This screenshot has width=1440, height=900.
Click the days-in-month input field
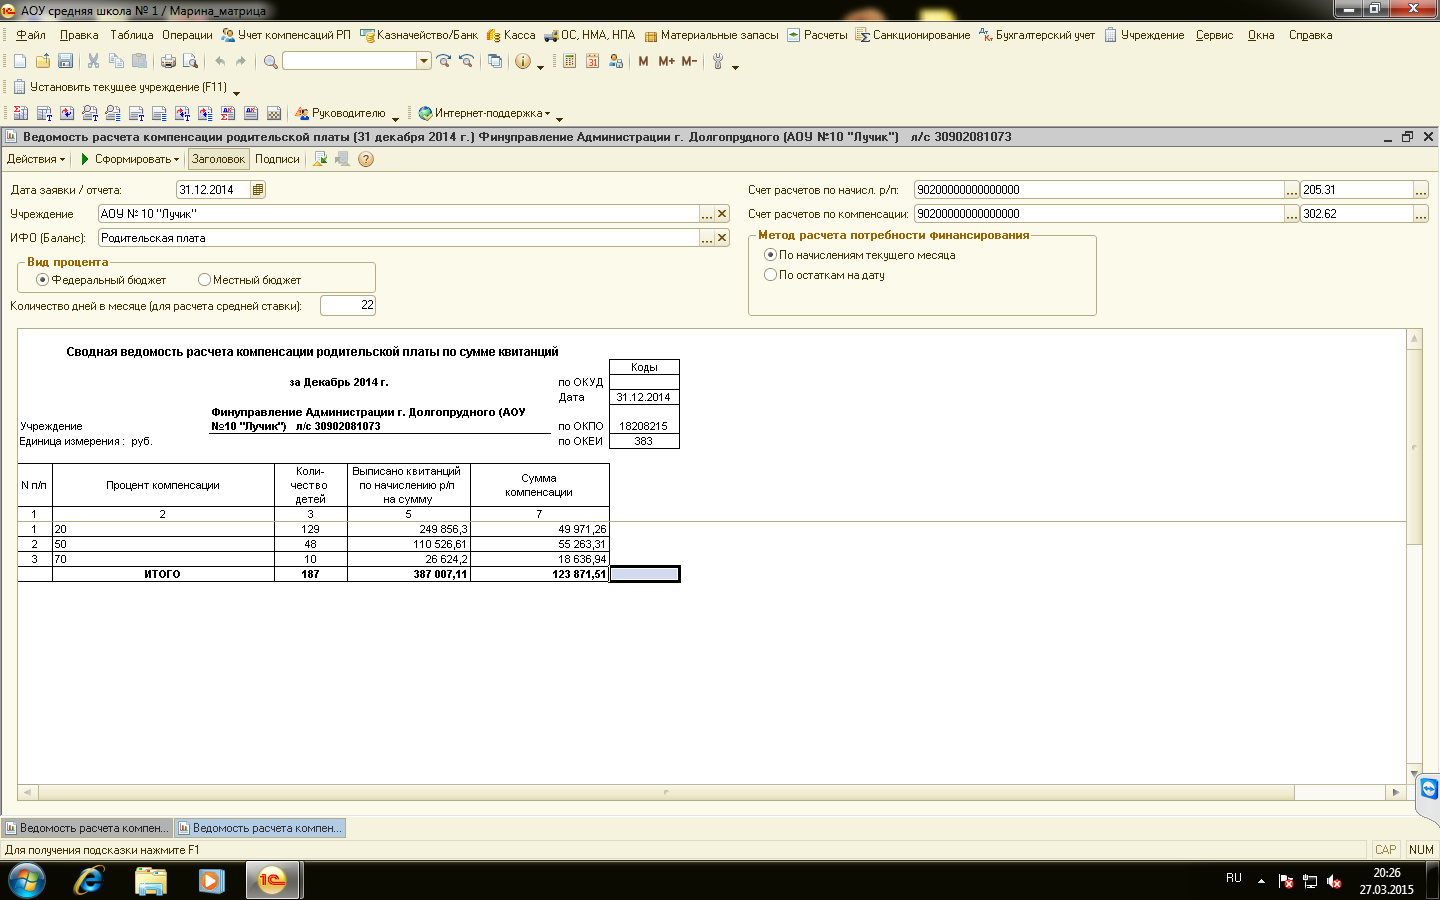[347, 305]
